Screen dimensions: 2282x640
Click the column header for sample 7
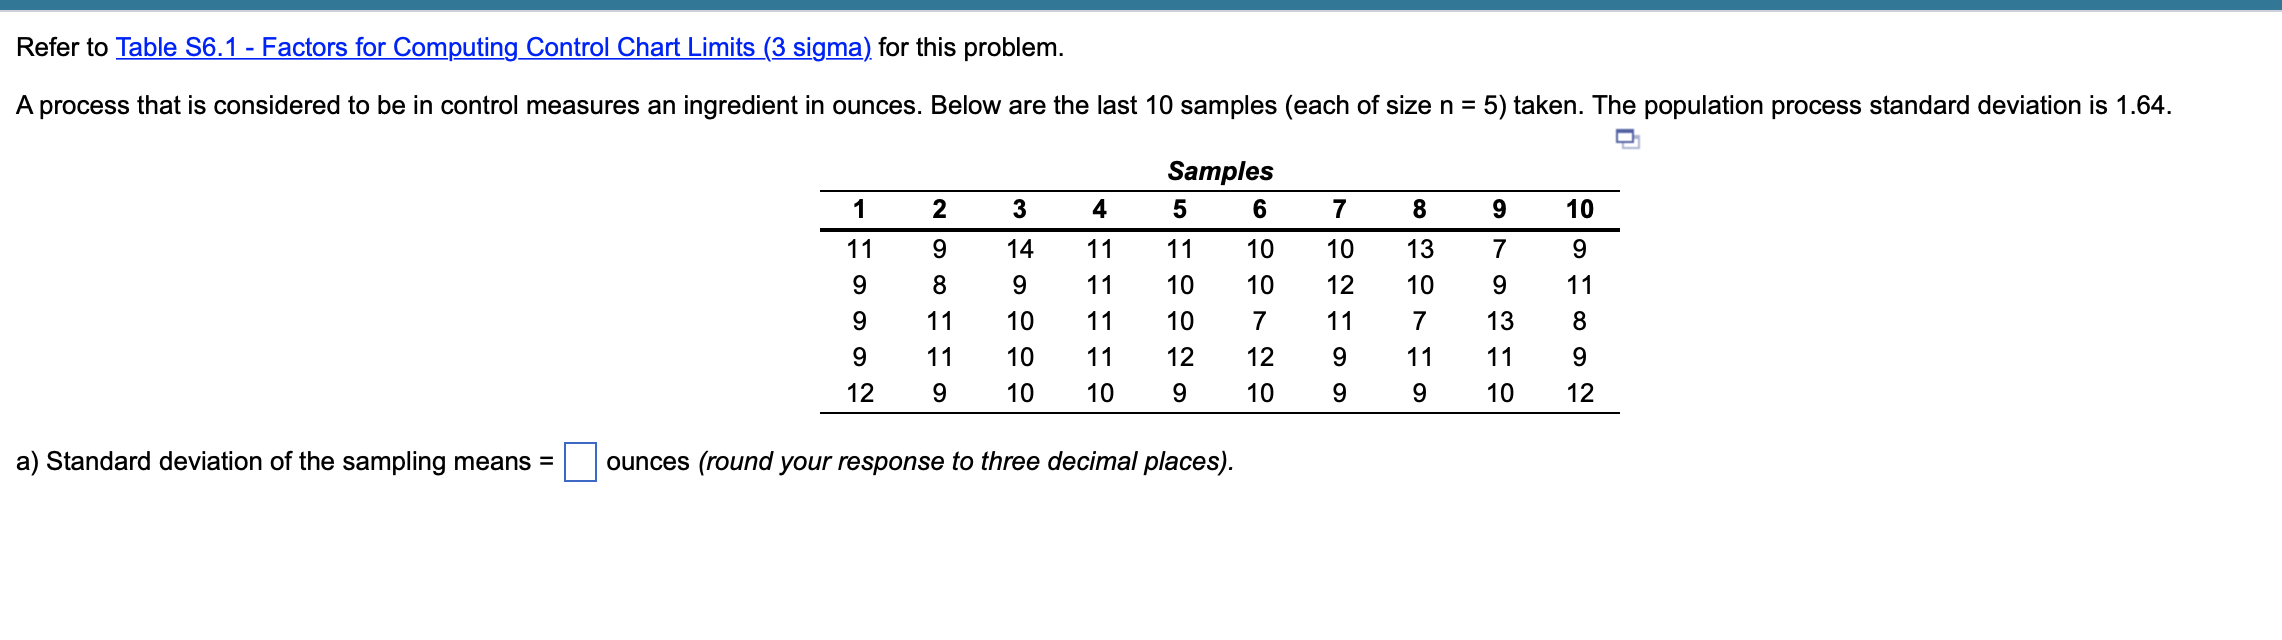(x=1340, y=207)
